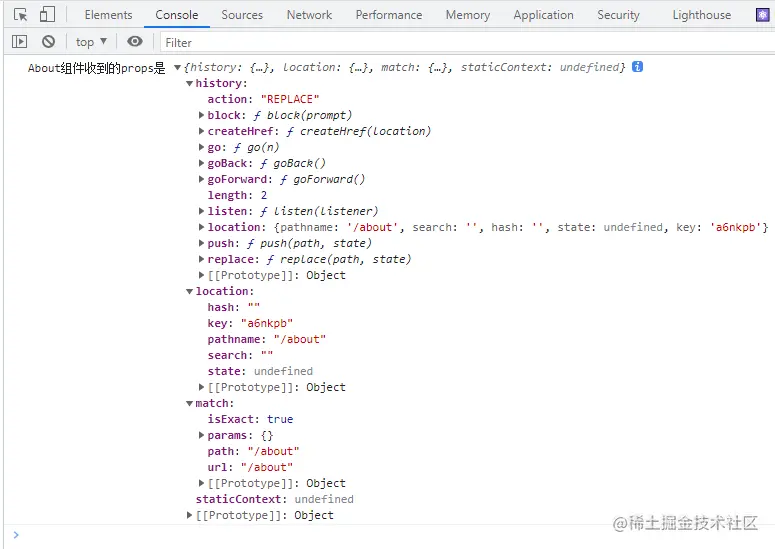Select the hash: "" property row
775x549 pixels.
pos(234,307)
